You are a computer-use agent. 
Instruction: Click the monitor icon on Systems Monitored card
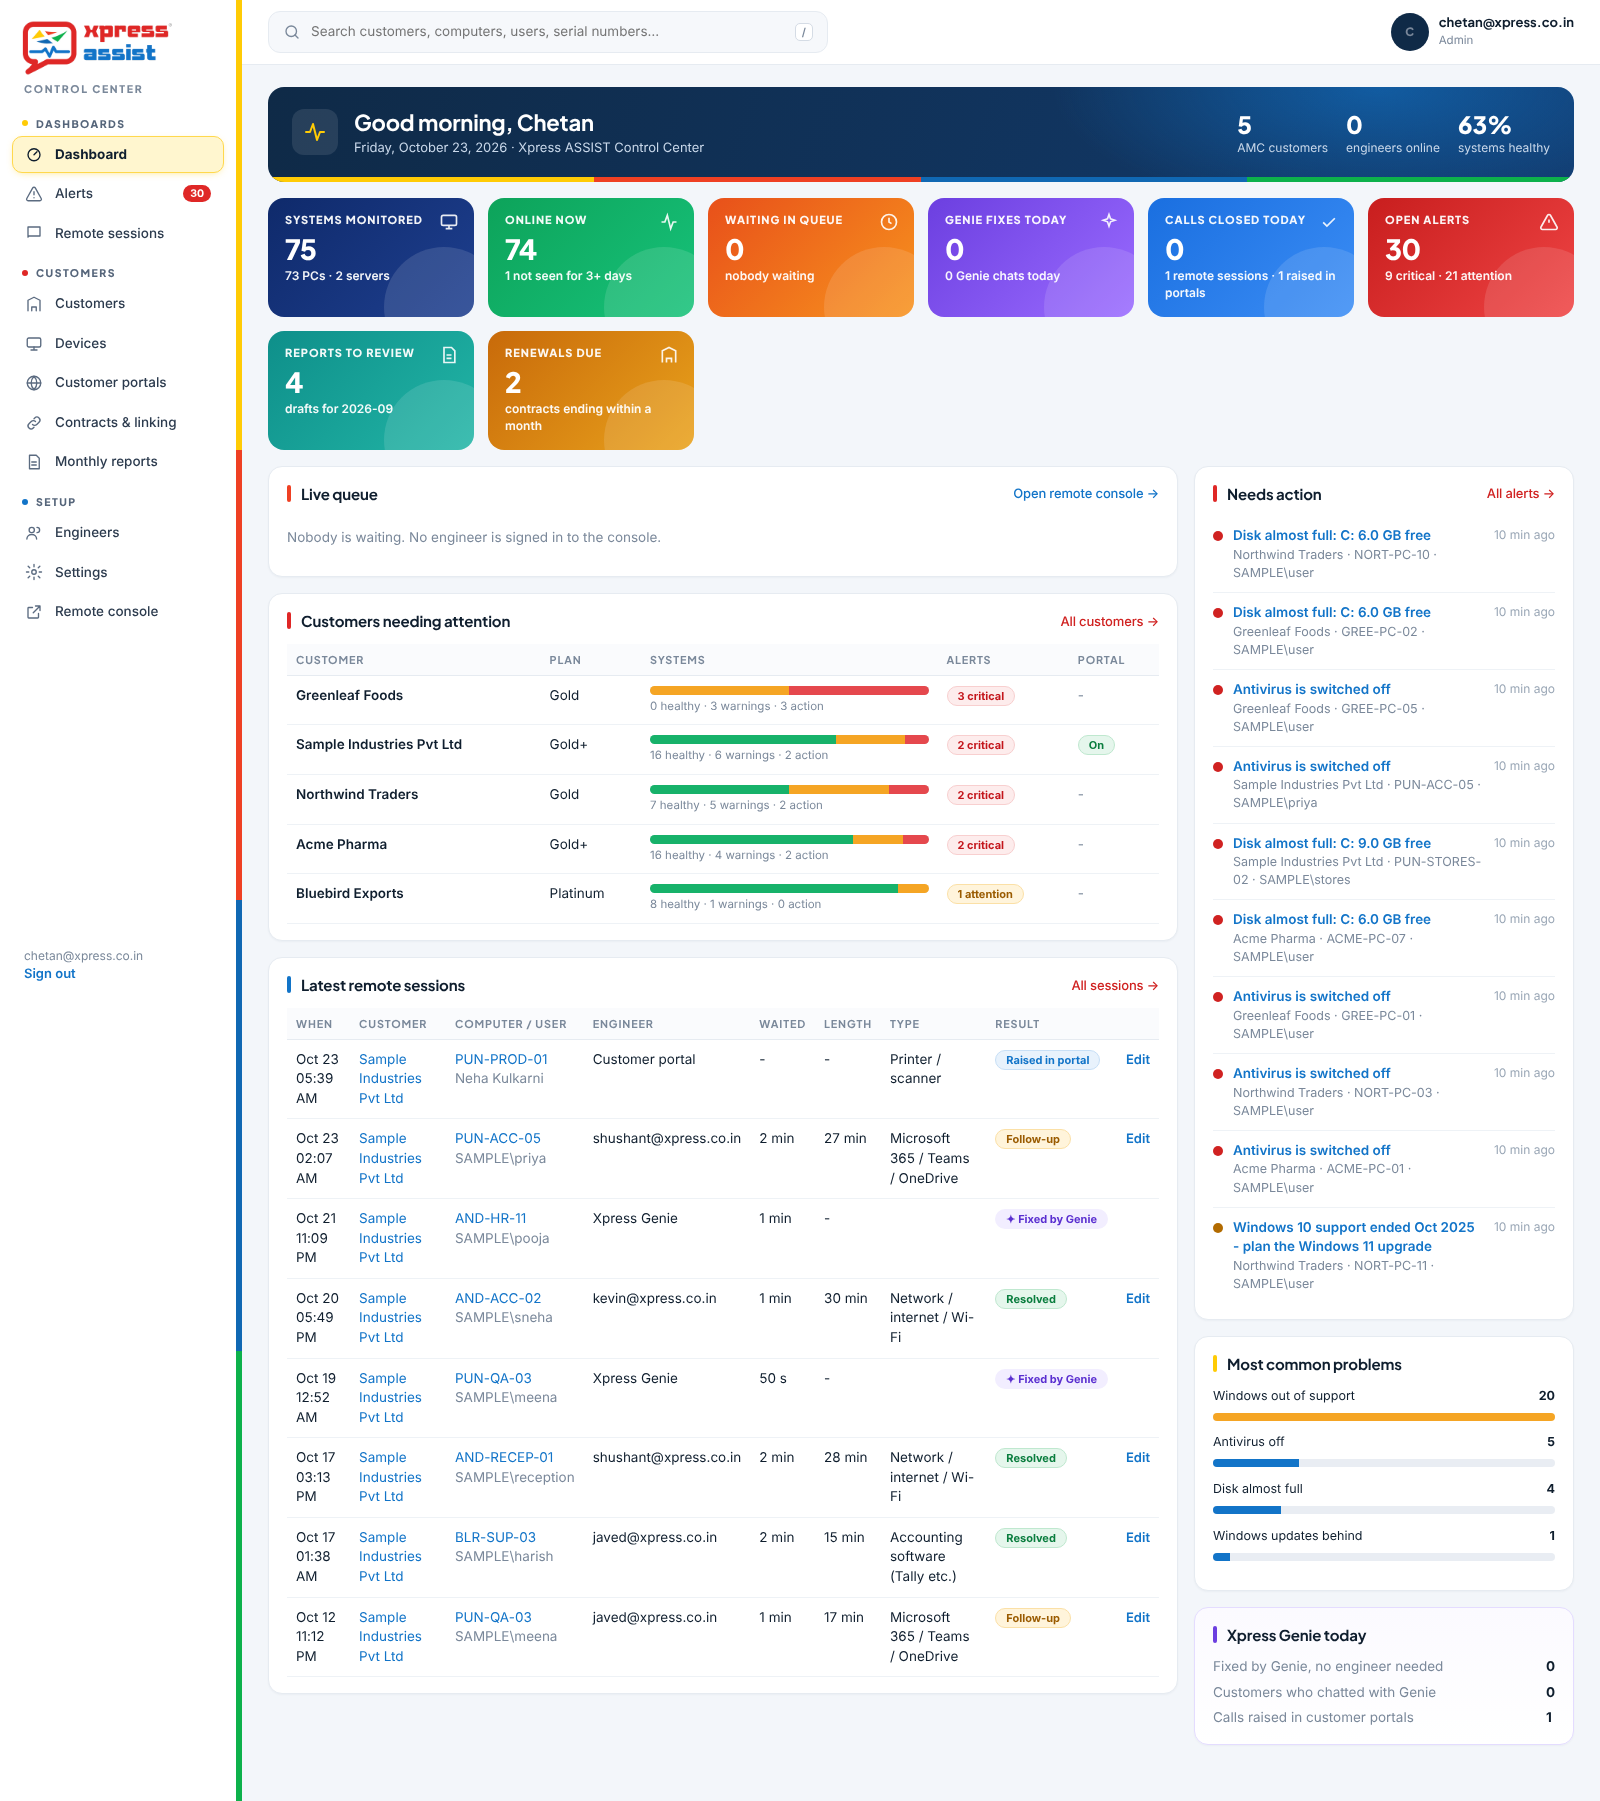[449, 221]
